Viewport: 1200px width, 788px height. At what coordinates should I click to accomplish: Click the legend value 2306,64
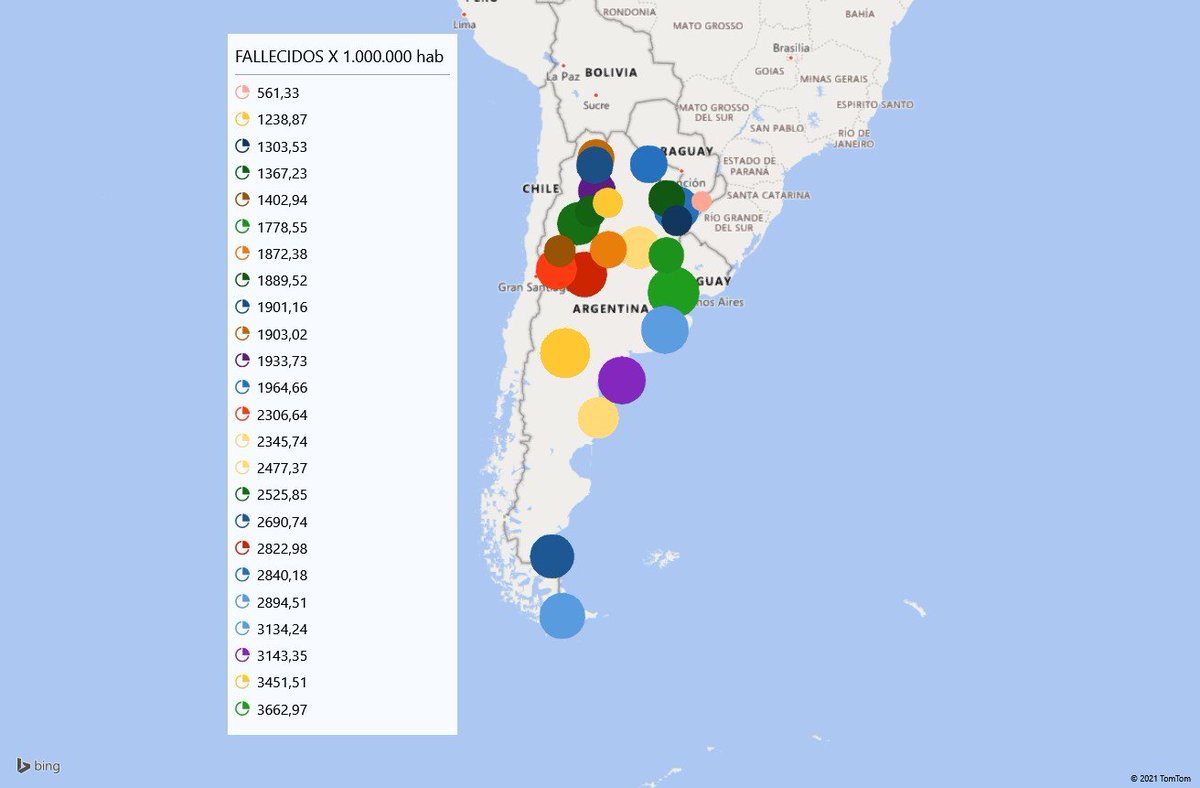(x=282, y=414)
